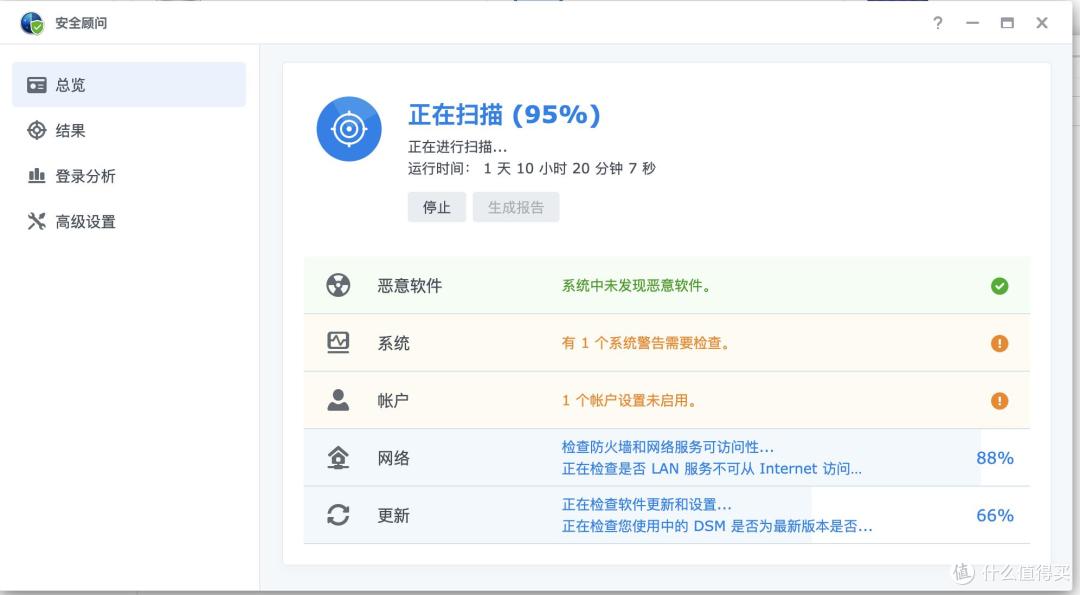Click the 系统 monitor icon
The image size is (1080, 595).
point(338,342)
